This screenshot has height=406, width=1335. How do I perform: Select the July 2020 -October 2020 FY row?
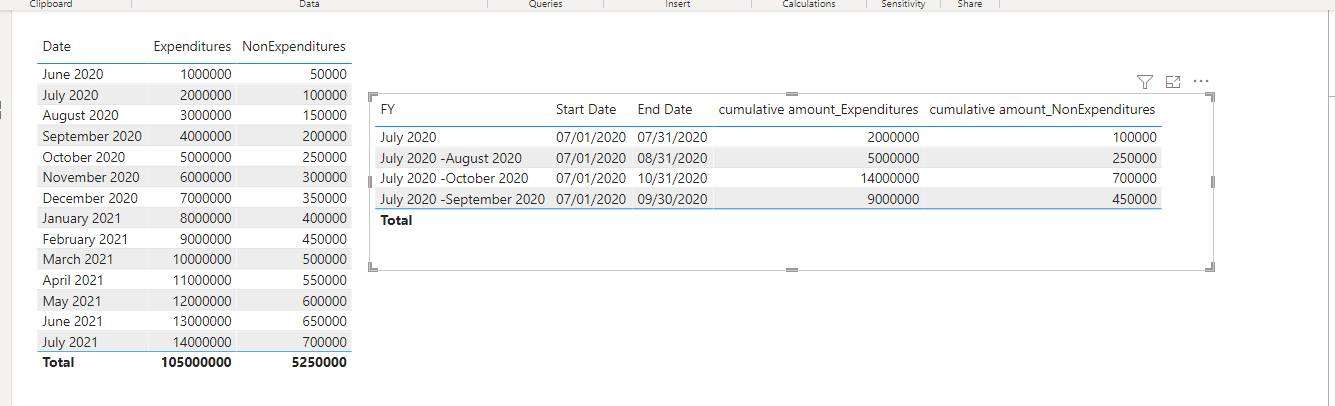coord(768,178)
